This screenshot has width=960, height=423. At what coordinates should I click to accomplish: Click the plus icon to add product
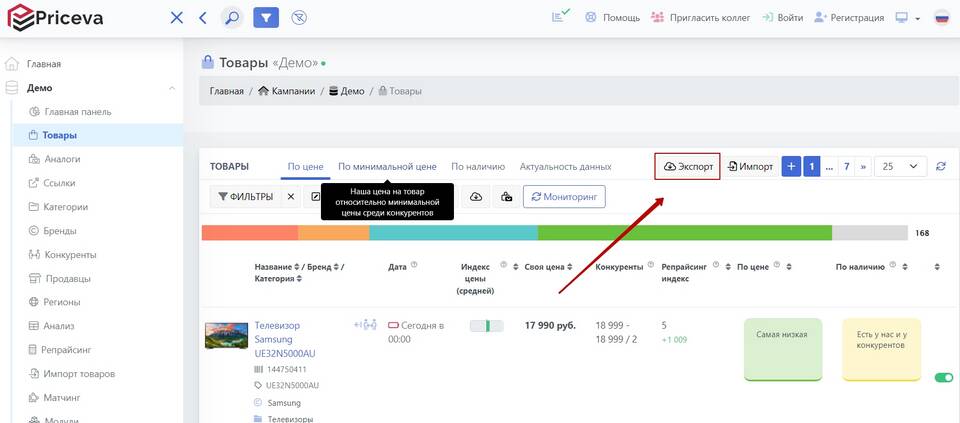(791, 167)
